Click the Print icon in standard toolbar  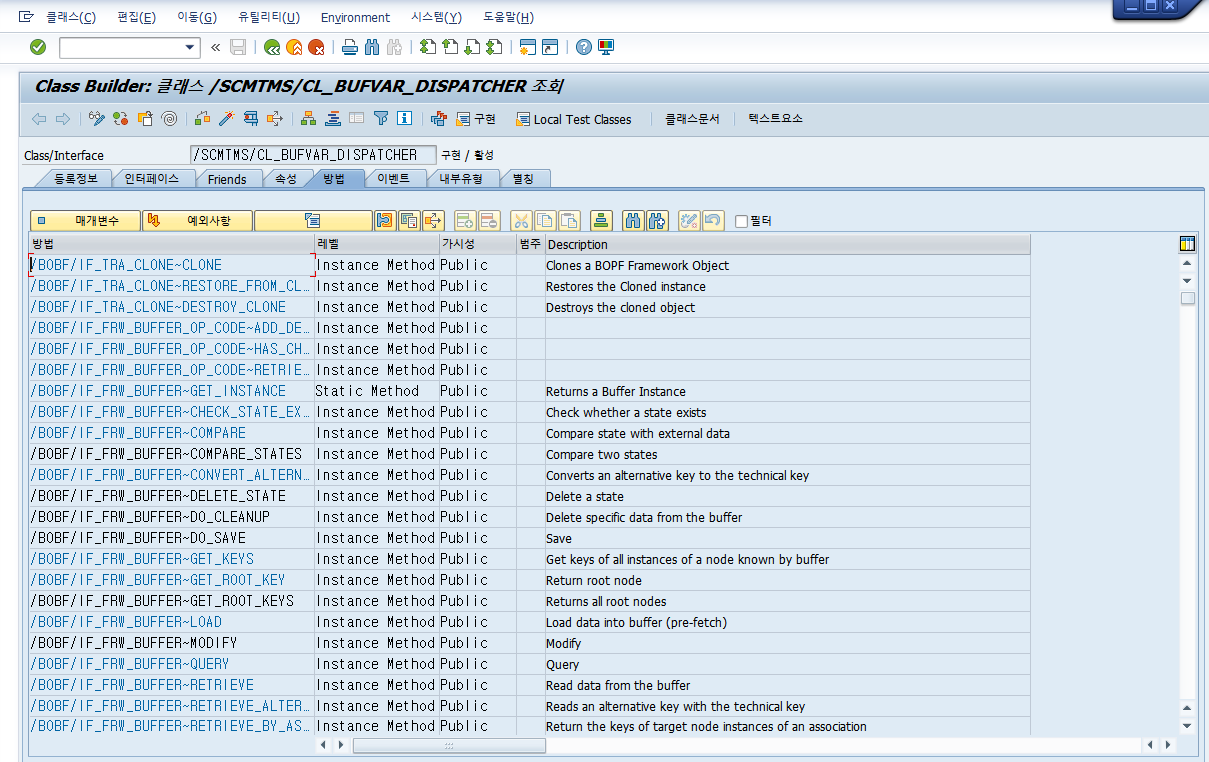pos(350,47)
